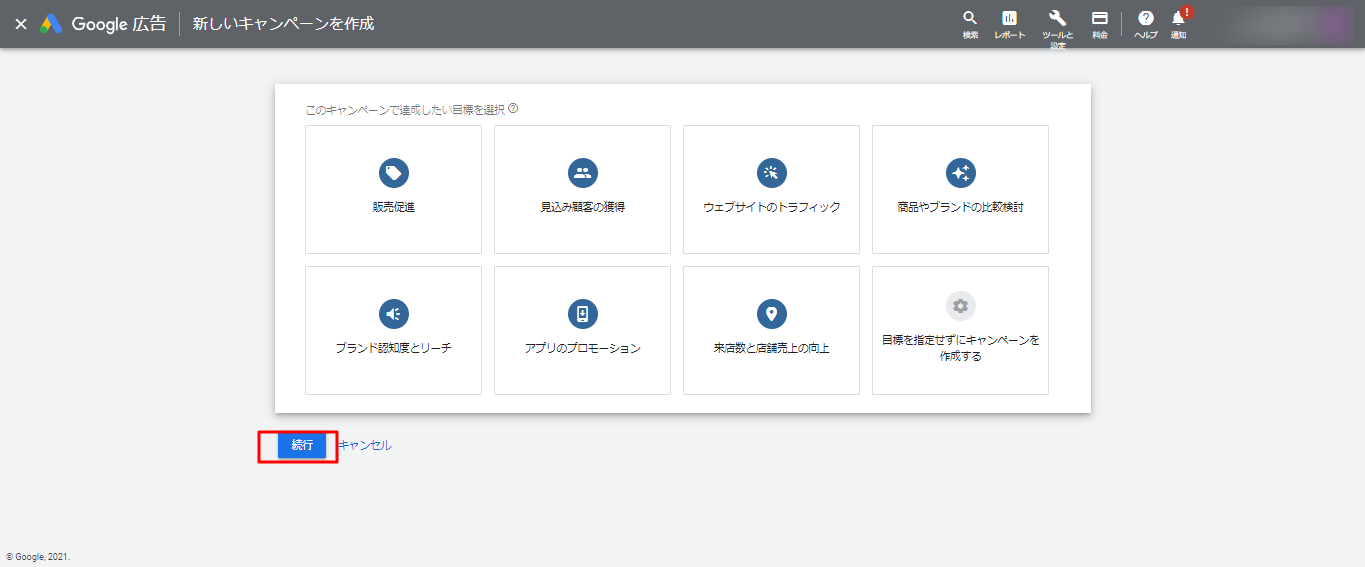The image size is (1365, 567).
Task: Click the help question mark beside goal heading
Action: coord(513,108)
